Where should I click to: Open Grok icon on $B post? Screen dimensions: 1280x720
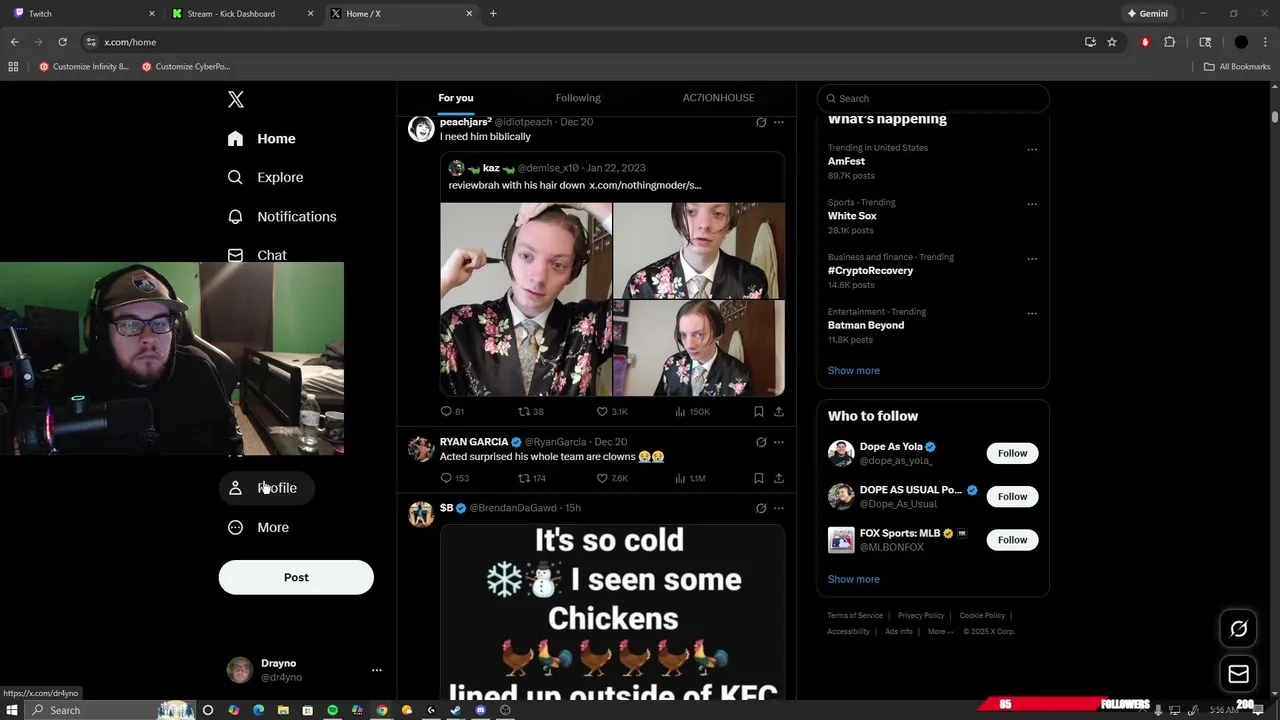pyautogui.click(x=761, y=508)
